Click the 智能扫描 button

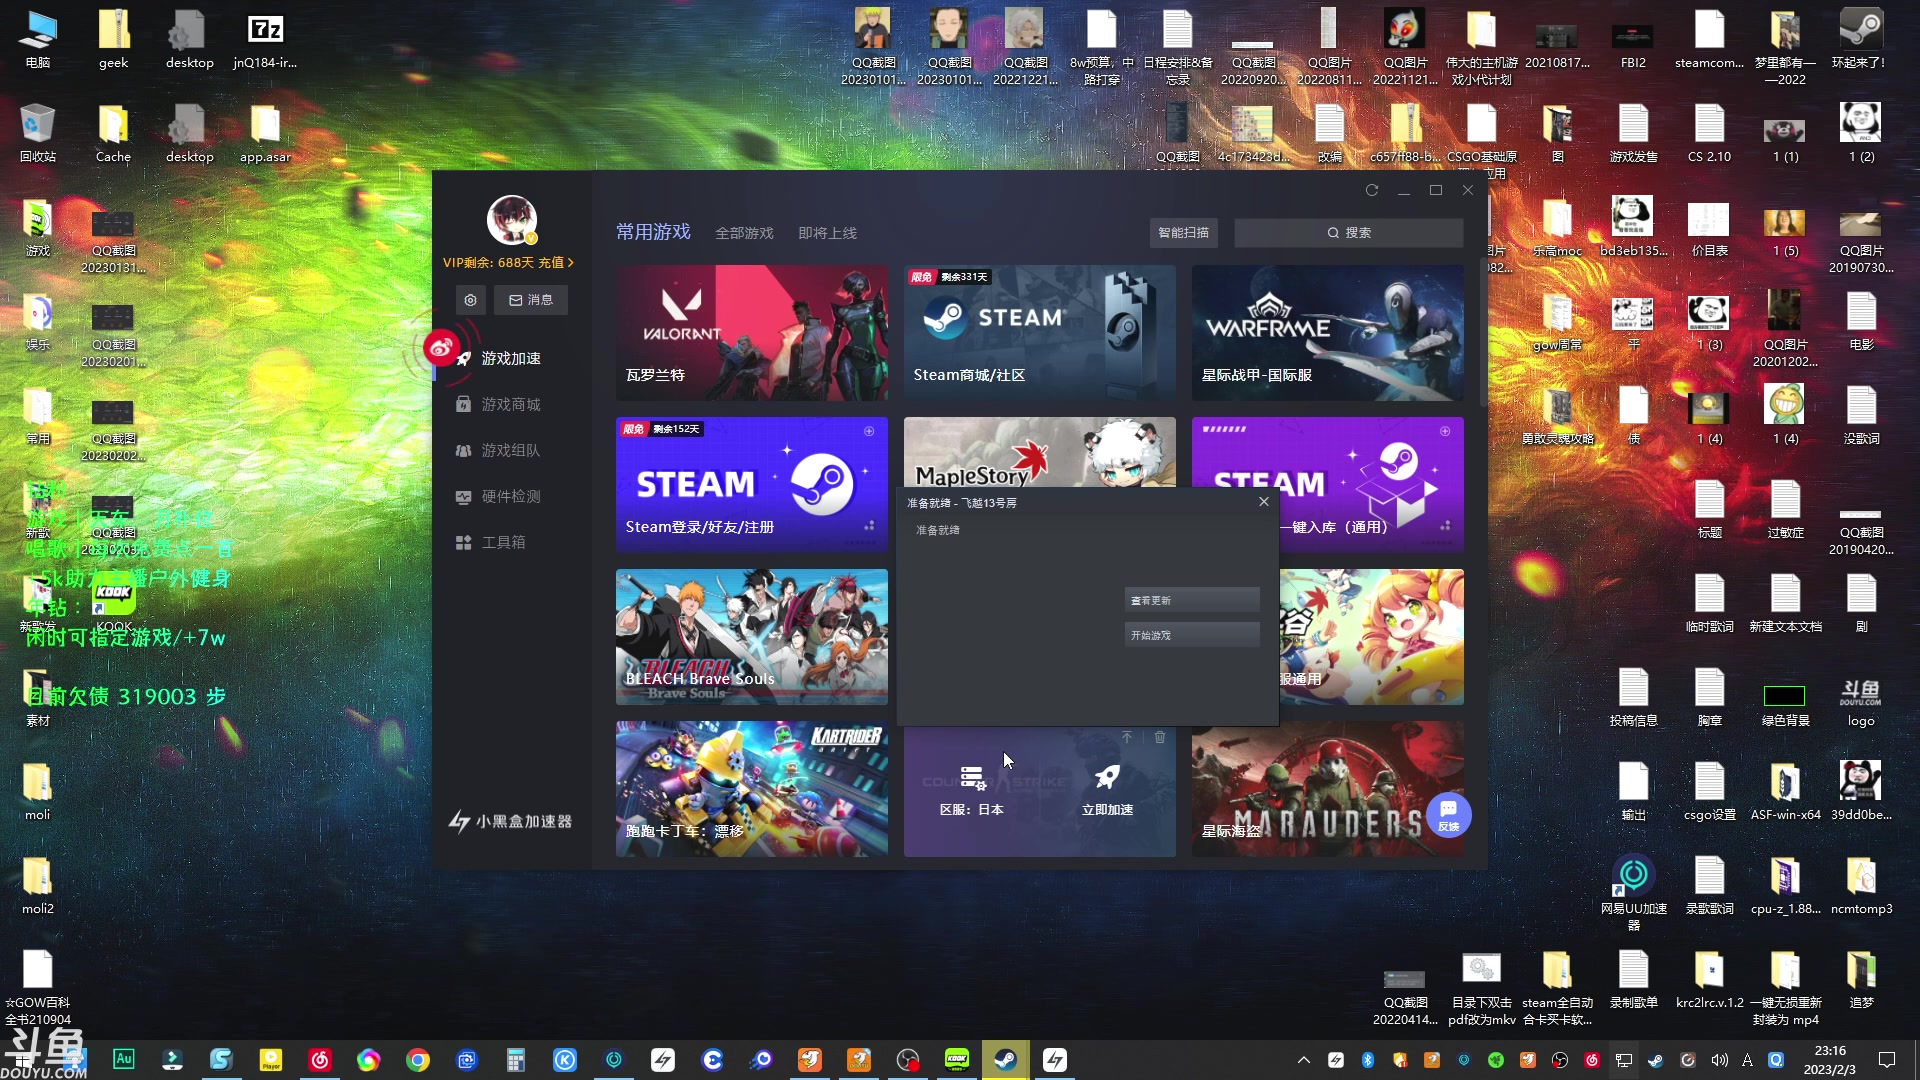[1183, 233]
